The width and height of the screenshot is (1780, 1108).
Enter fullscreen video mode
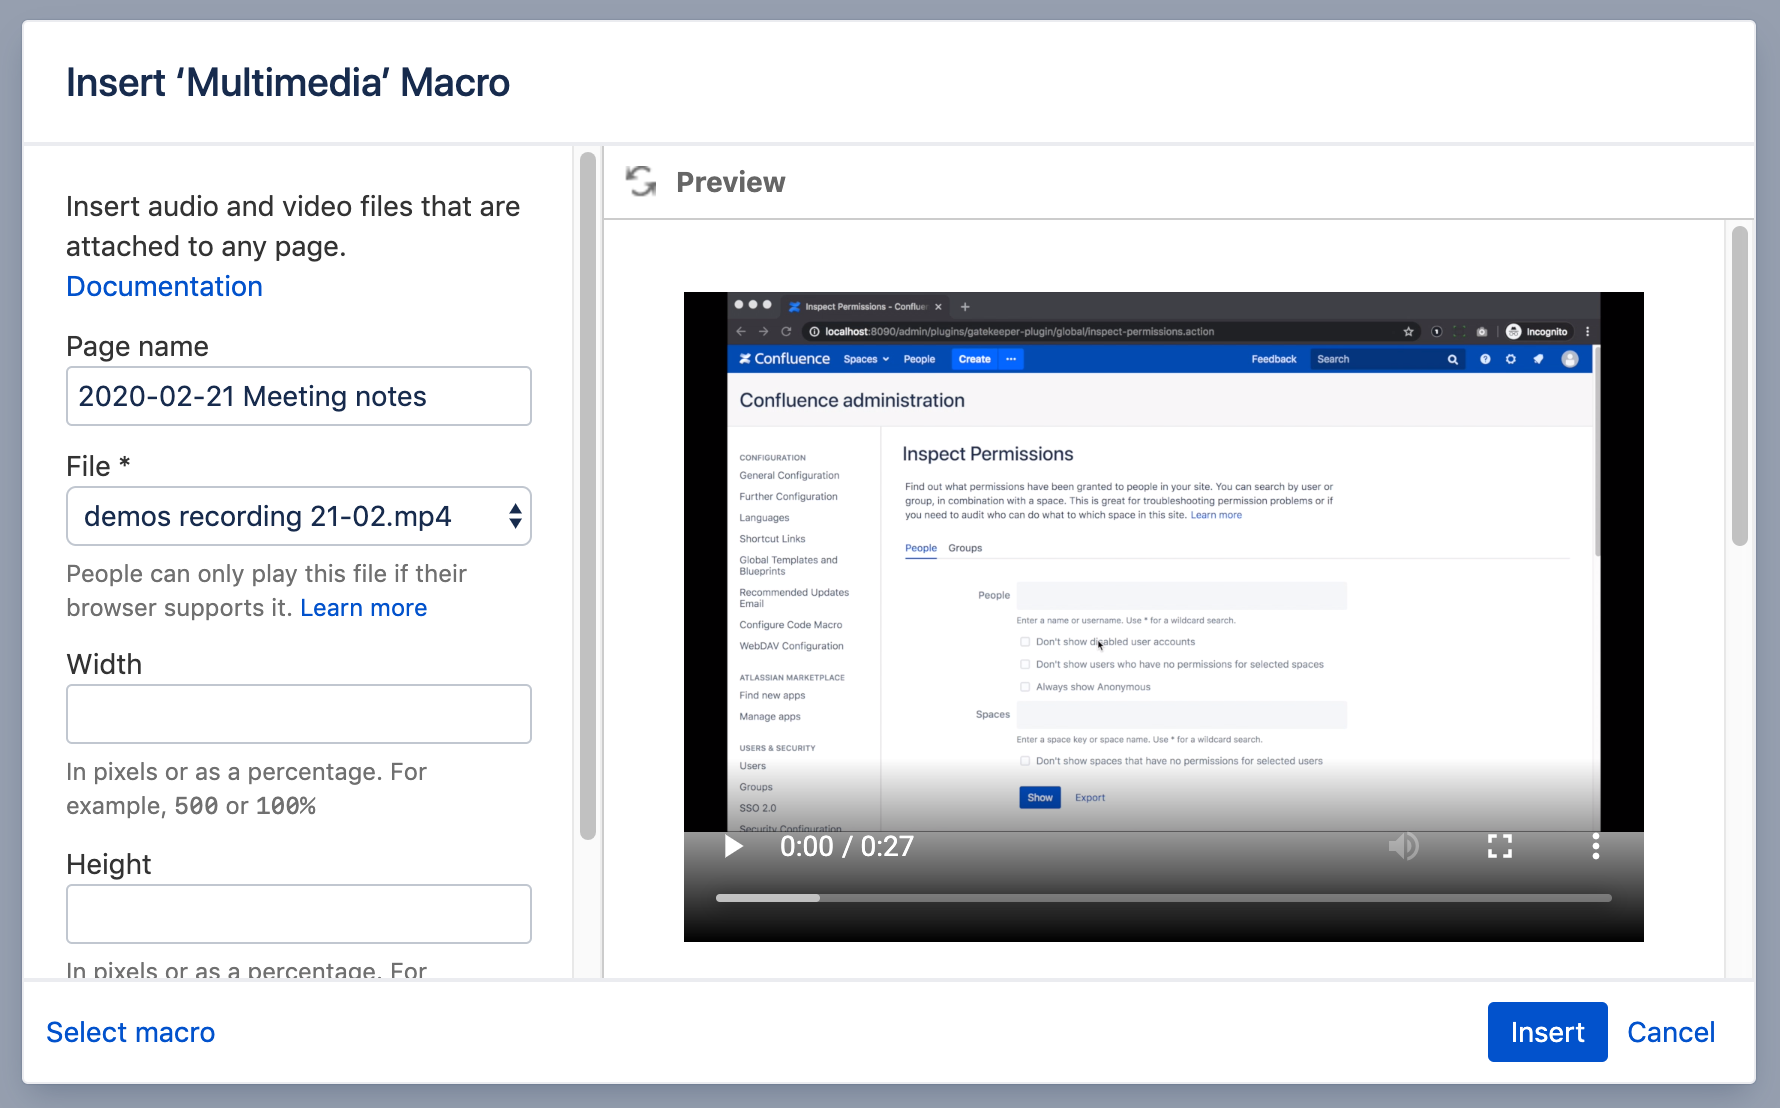coord(1499,847)
